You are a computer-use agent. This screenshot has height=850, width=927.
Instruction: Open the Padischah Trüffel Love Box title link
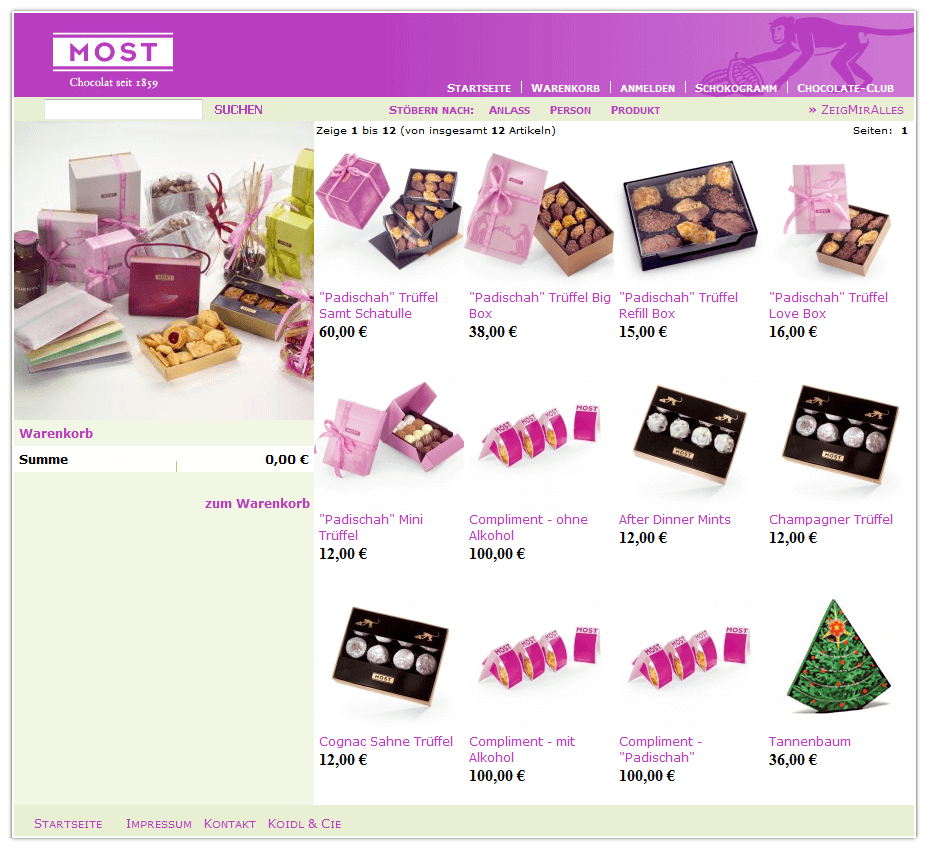(x=828, y=306)
